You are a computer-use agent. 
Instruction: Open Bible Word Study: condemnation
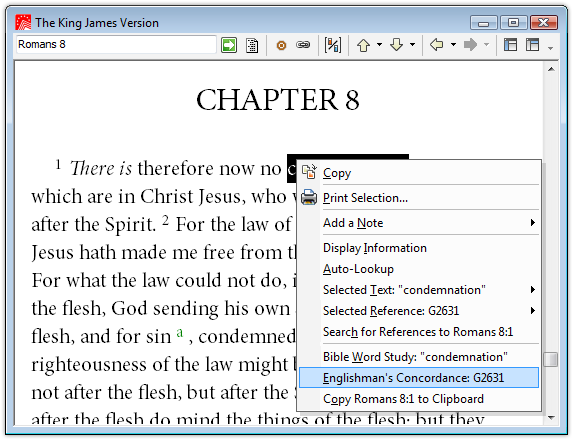pyautogui.click(x=419, y=357)
